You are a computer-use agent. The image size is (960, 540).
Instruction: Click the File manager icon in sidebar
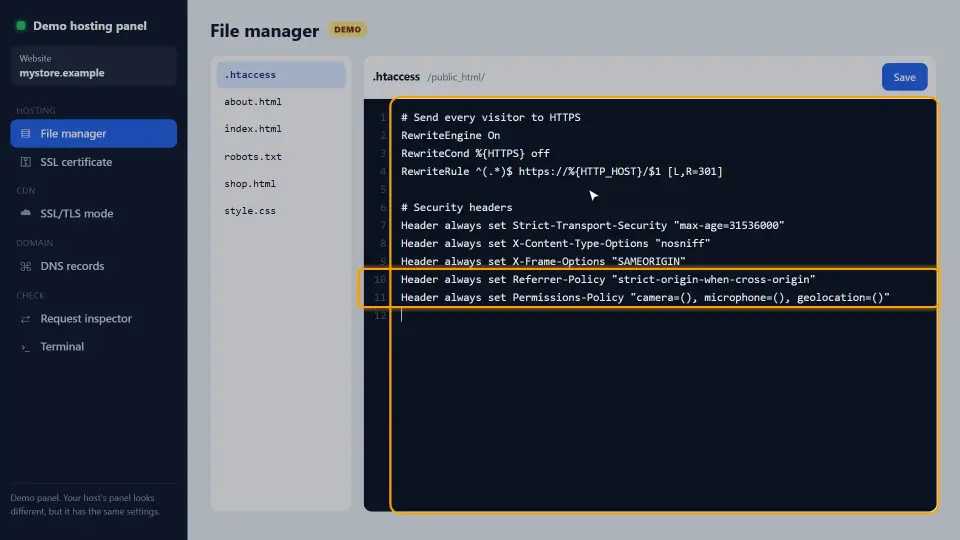[x=25, y=133]
